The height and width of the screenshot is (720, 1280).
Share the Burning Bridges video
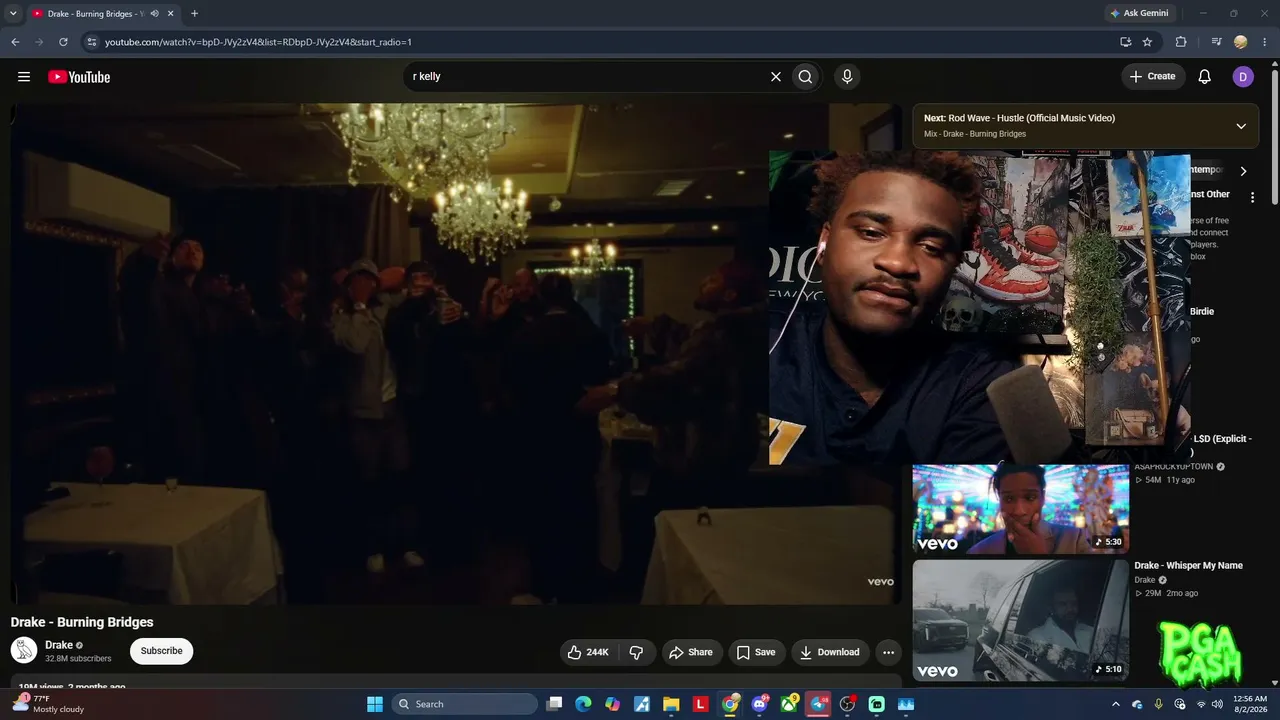point(691,652)
